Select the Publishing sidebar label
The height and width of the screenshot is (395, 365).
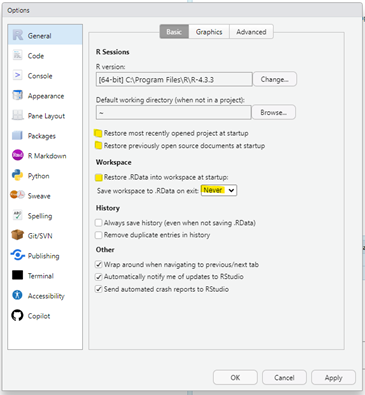pos(43,256)
